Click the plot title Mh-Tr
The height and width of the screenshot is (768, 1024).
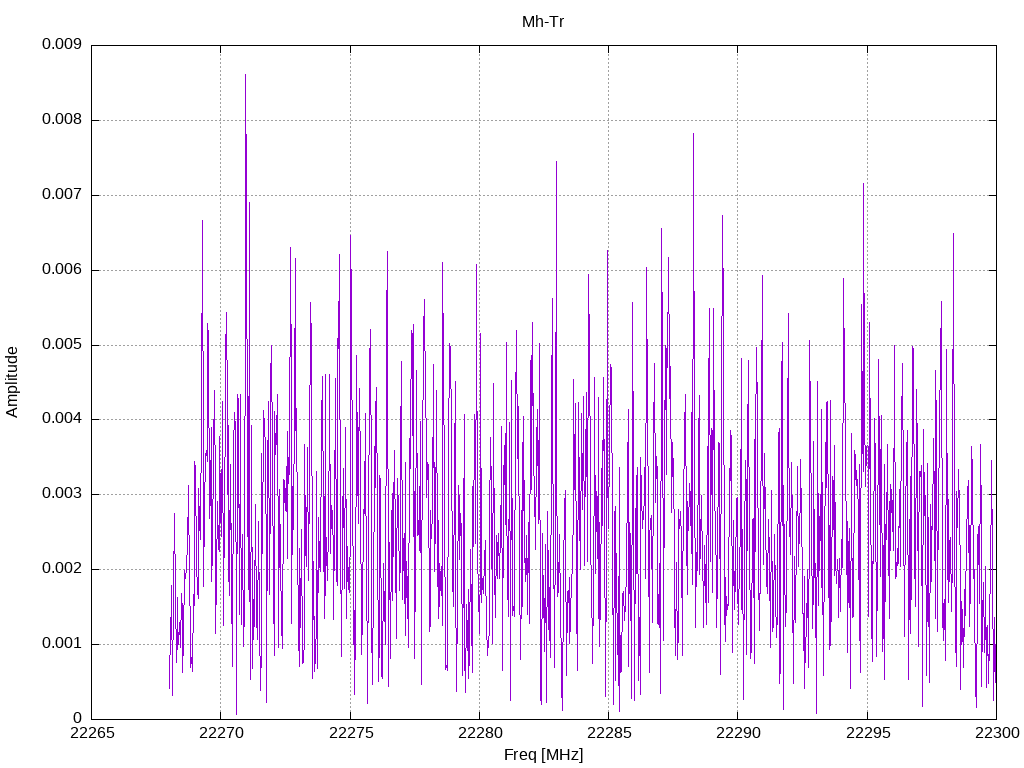pyautogui.click(x=543, y=22)
